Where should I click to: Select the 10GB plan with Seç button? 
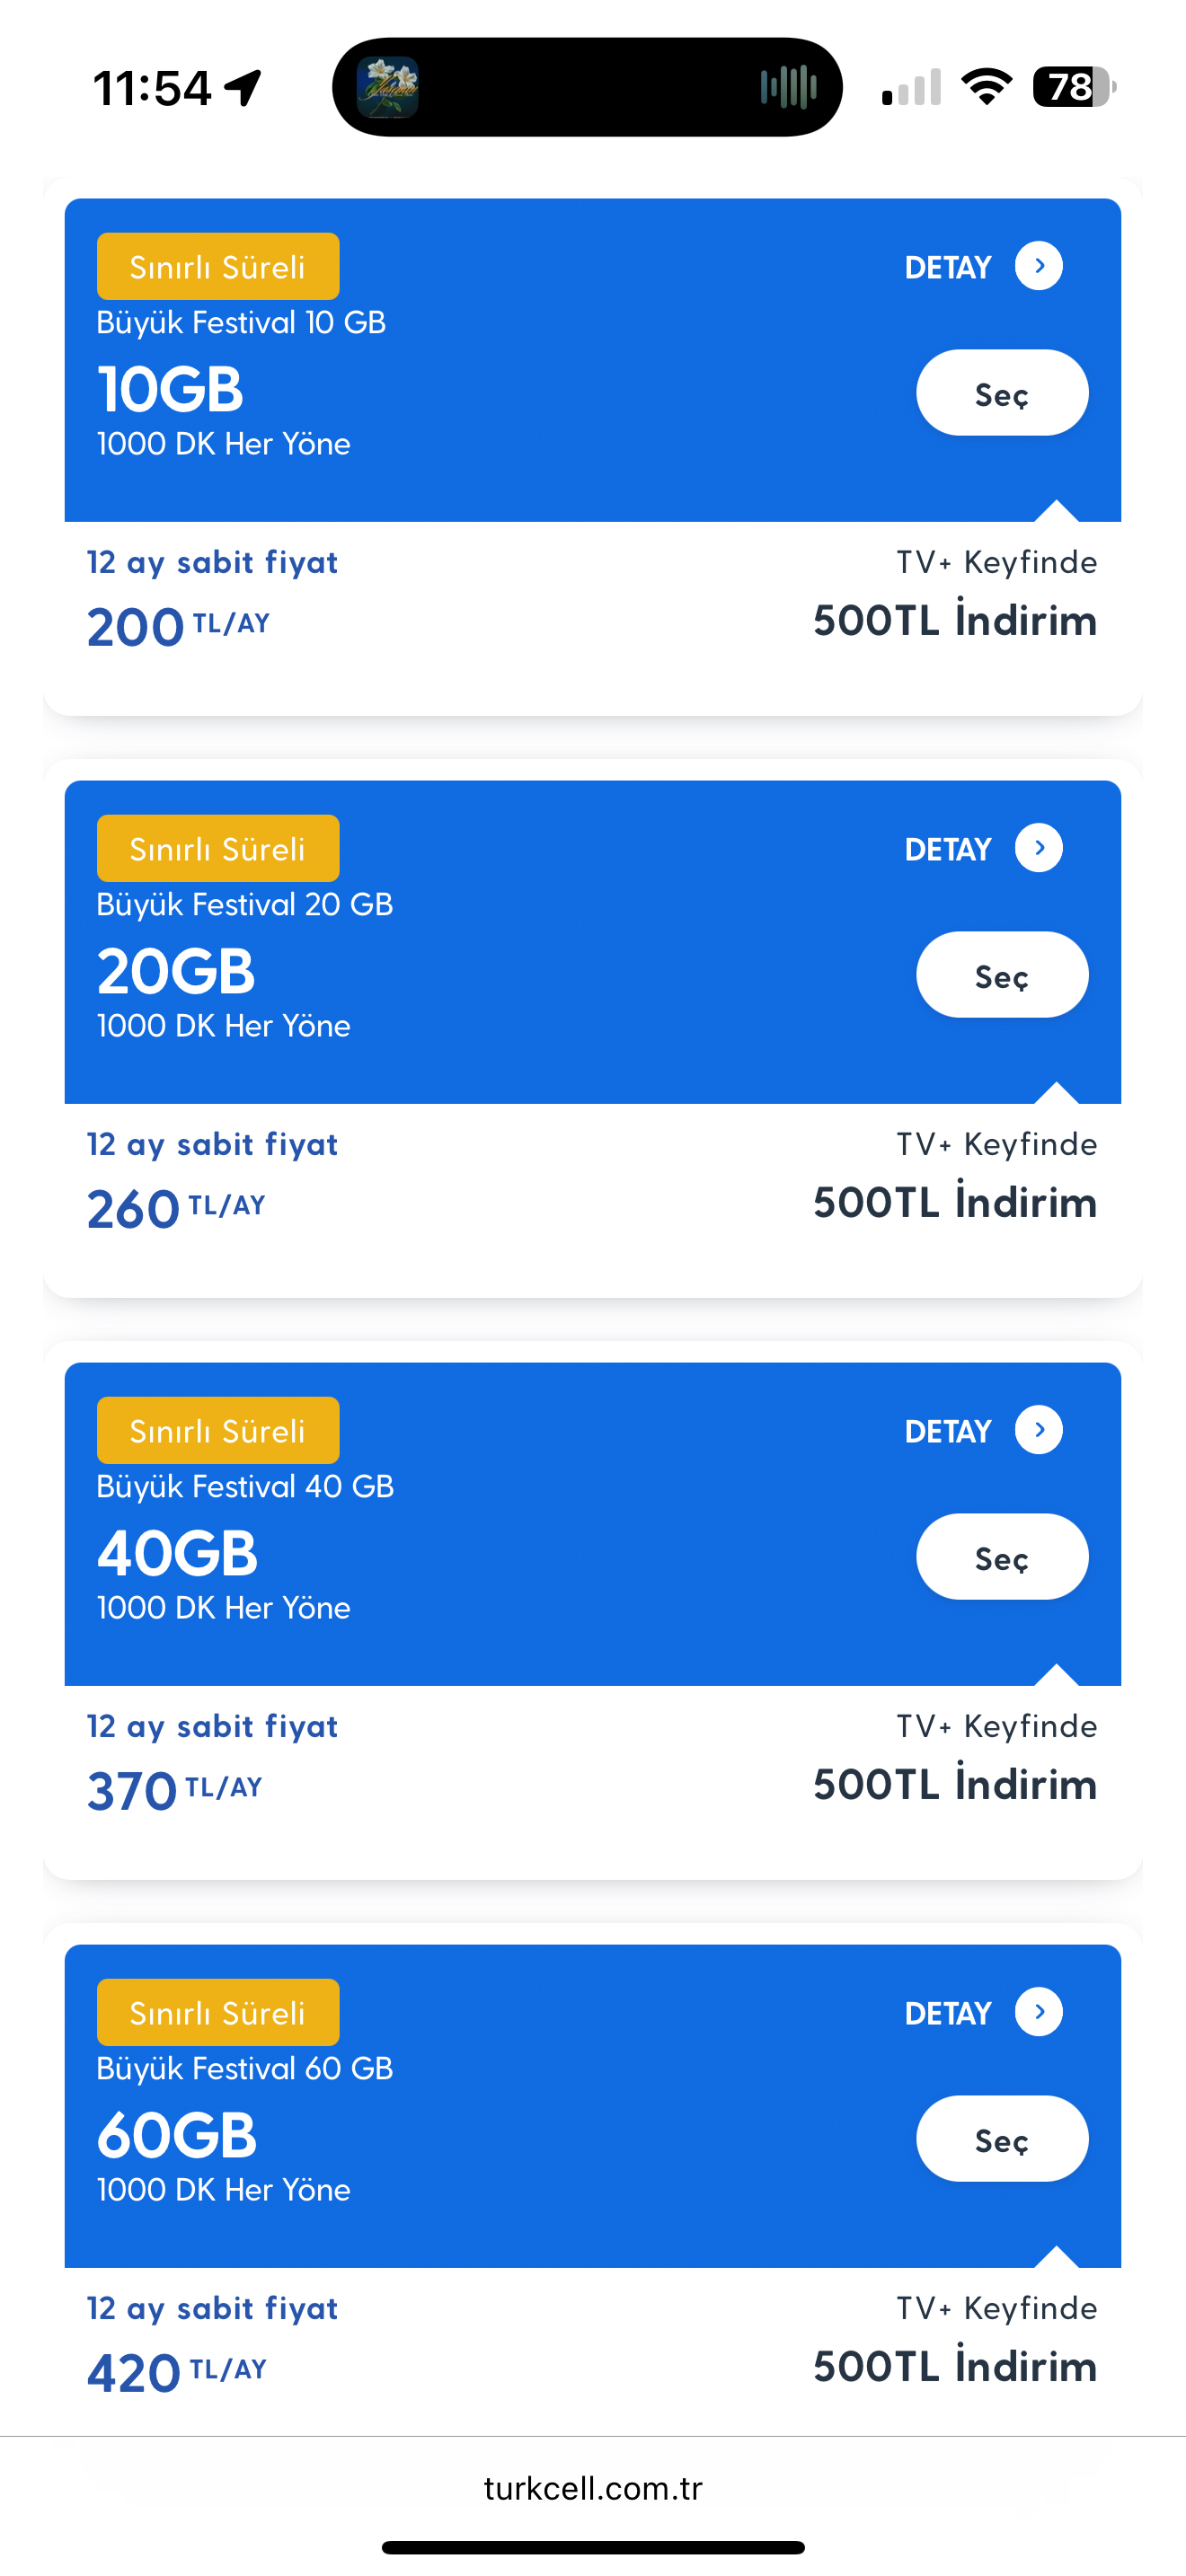point(1002,393)
